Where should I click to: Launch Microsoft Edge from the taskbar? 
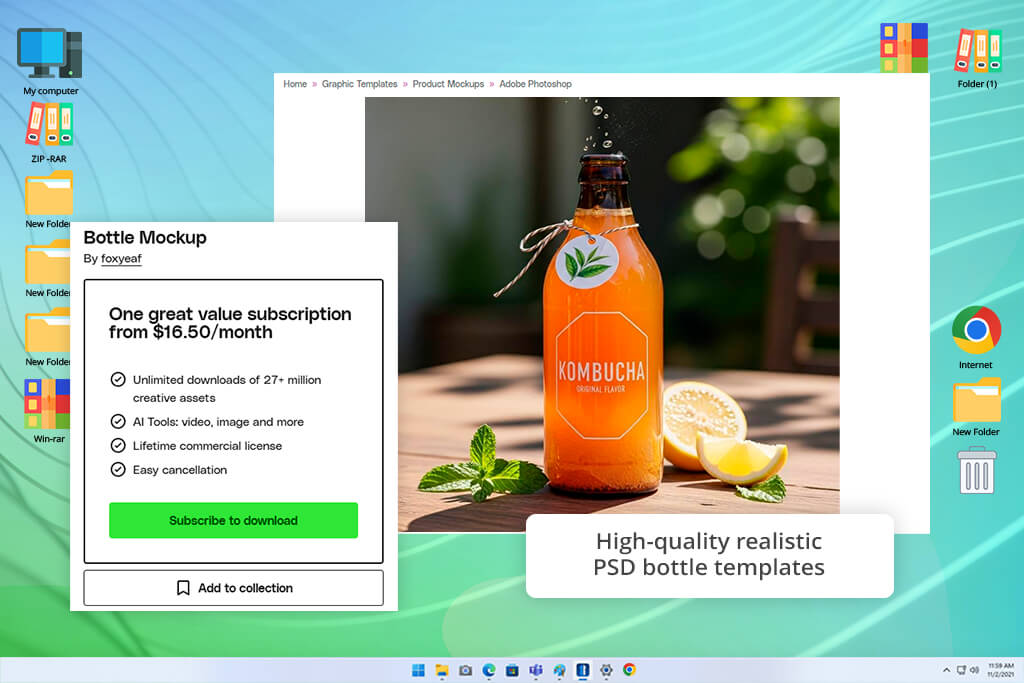[489, 670]
